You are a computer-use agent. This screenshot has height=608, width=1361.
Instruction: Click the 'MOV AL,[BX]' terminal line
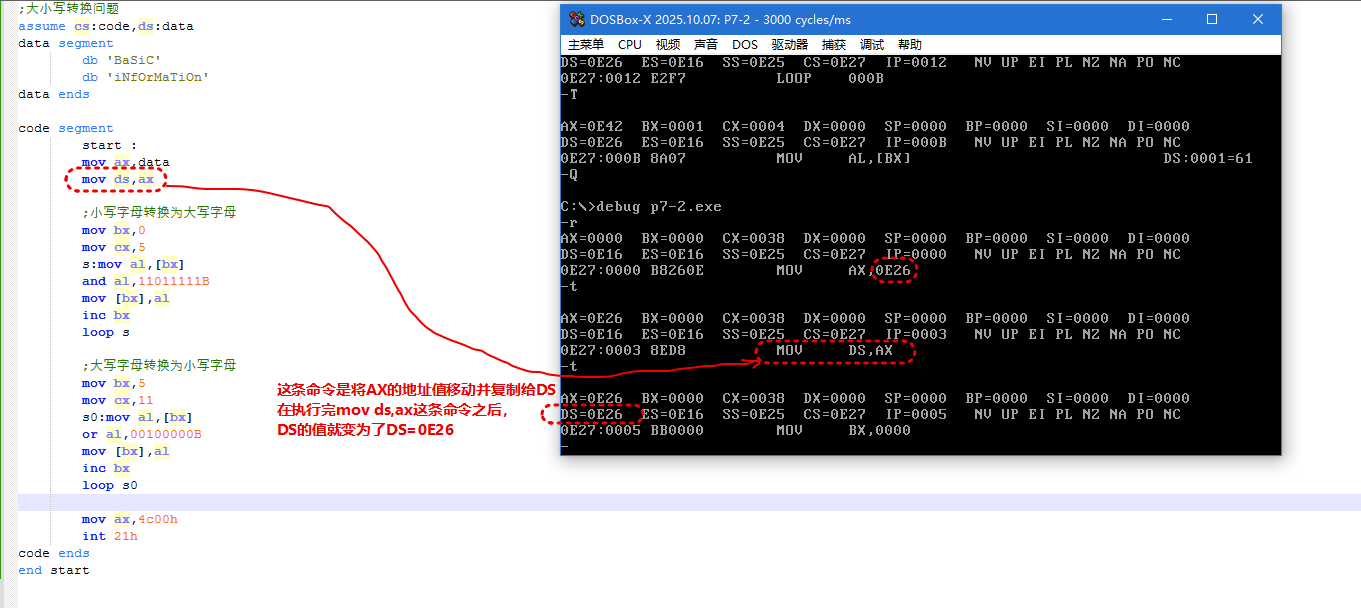[907, 158]
